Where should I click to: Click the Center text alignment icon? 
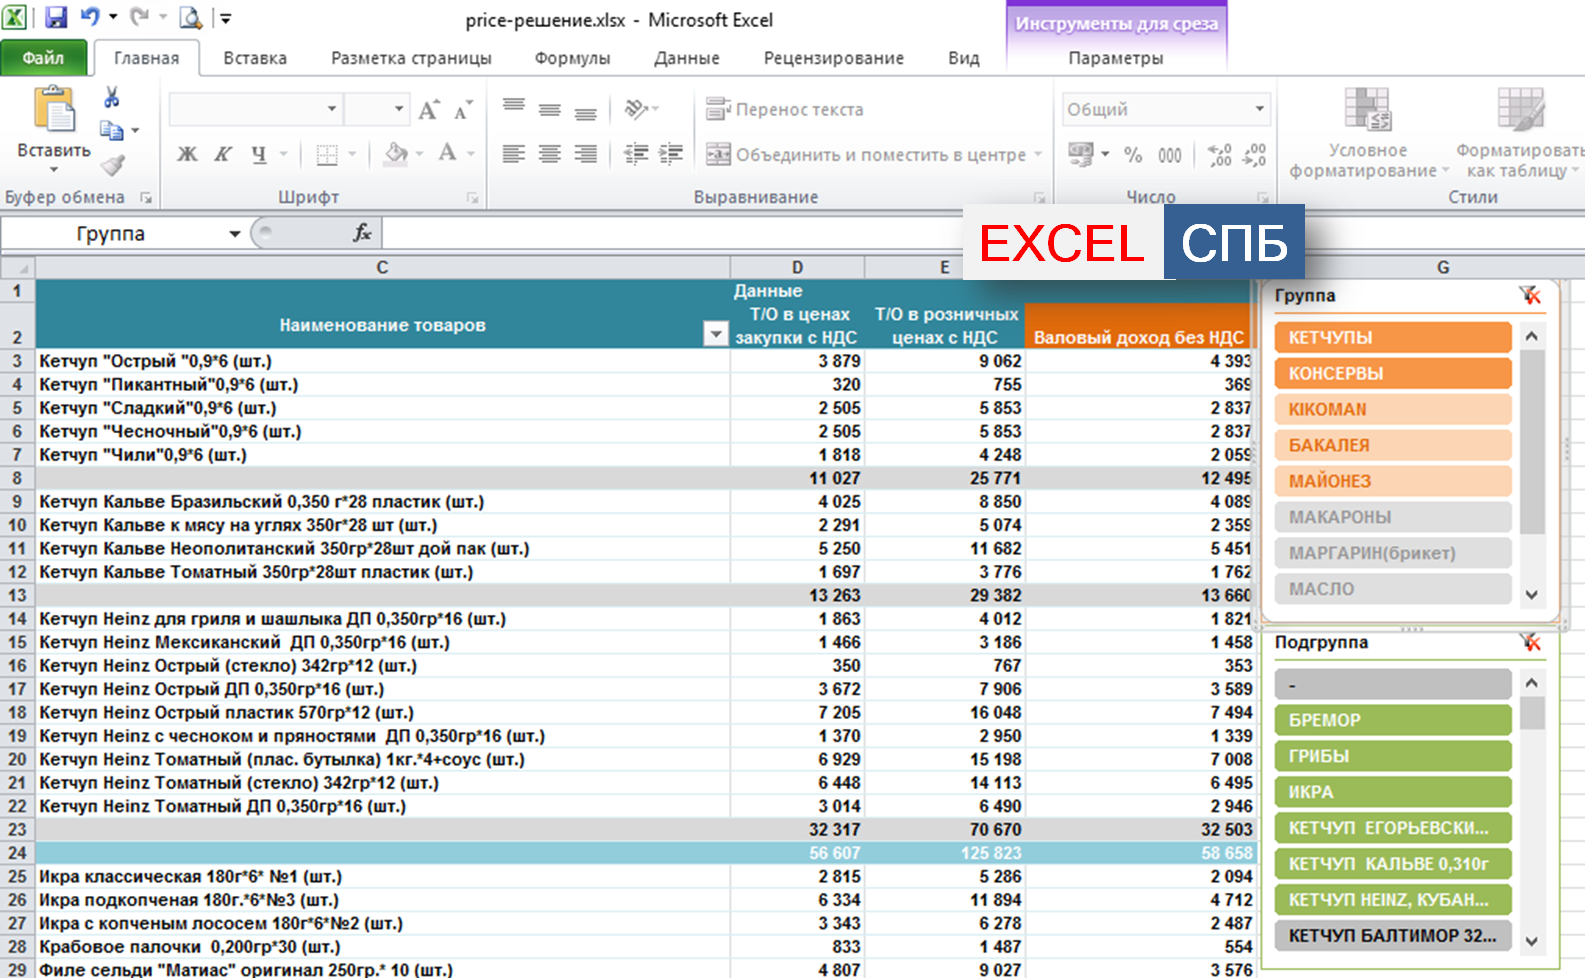click(549, 154)
